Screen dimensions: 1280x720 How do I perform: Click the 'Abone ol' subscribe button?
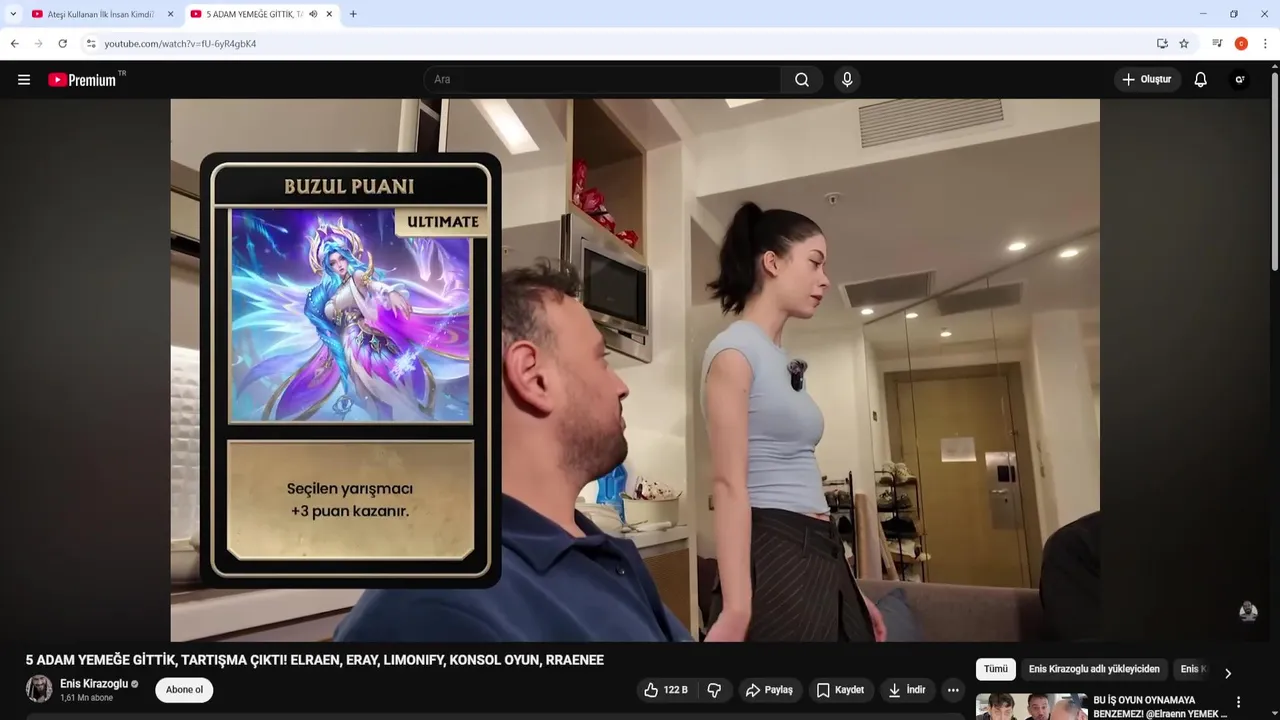(184, 690)
